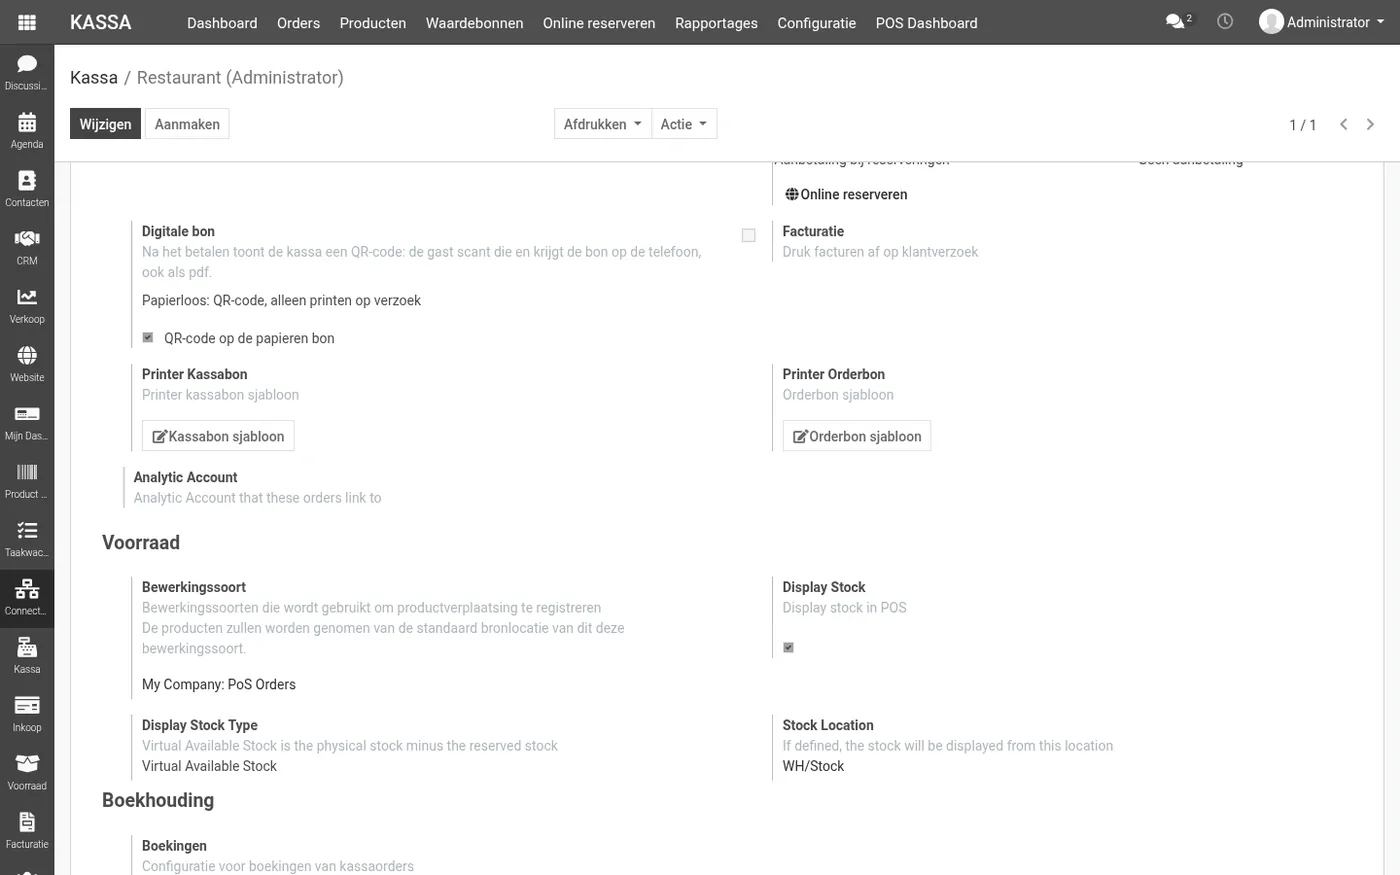Open Waardebonnen menu

coord(474,22)
